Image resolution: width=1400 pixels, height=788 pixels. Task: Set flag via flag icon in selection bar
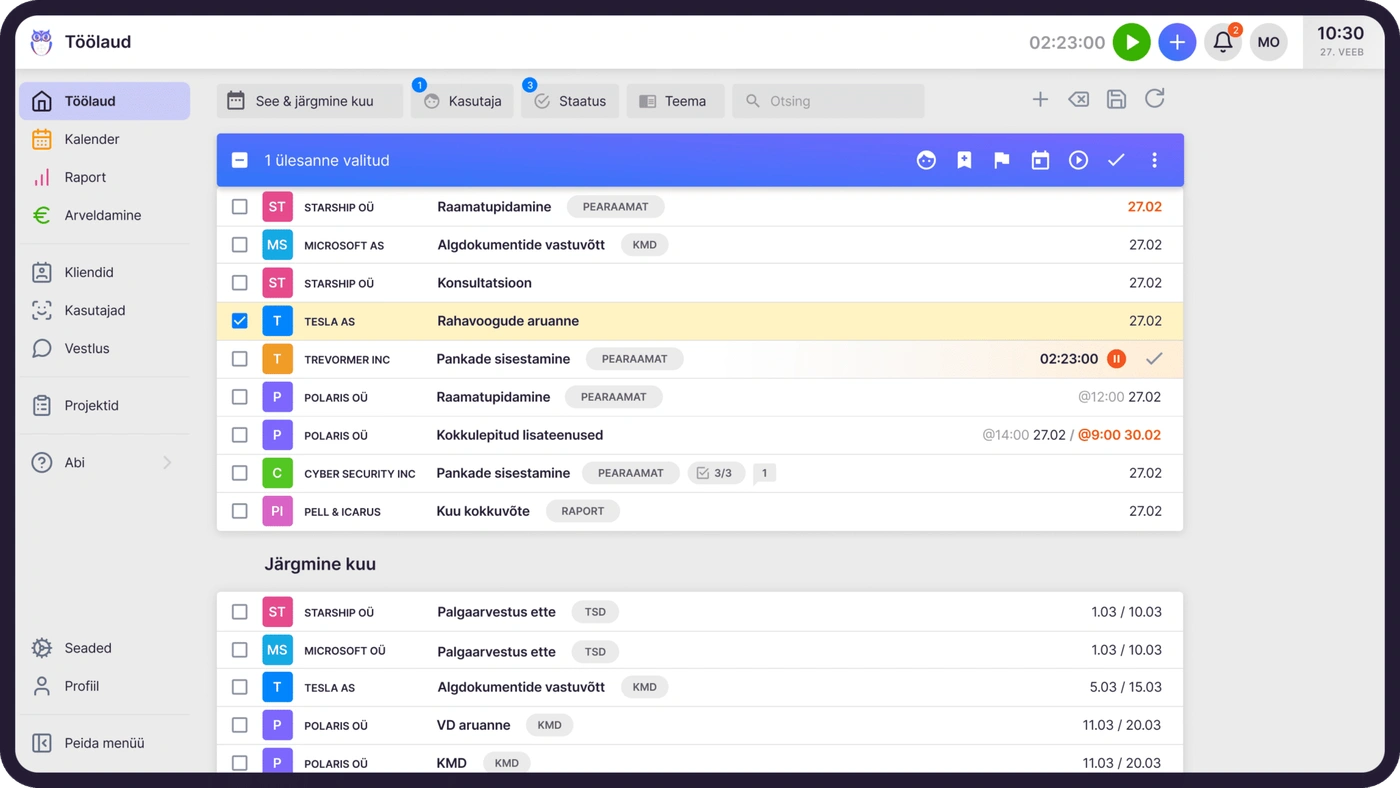tap(1002, 160)
